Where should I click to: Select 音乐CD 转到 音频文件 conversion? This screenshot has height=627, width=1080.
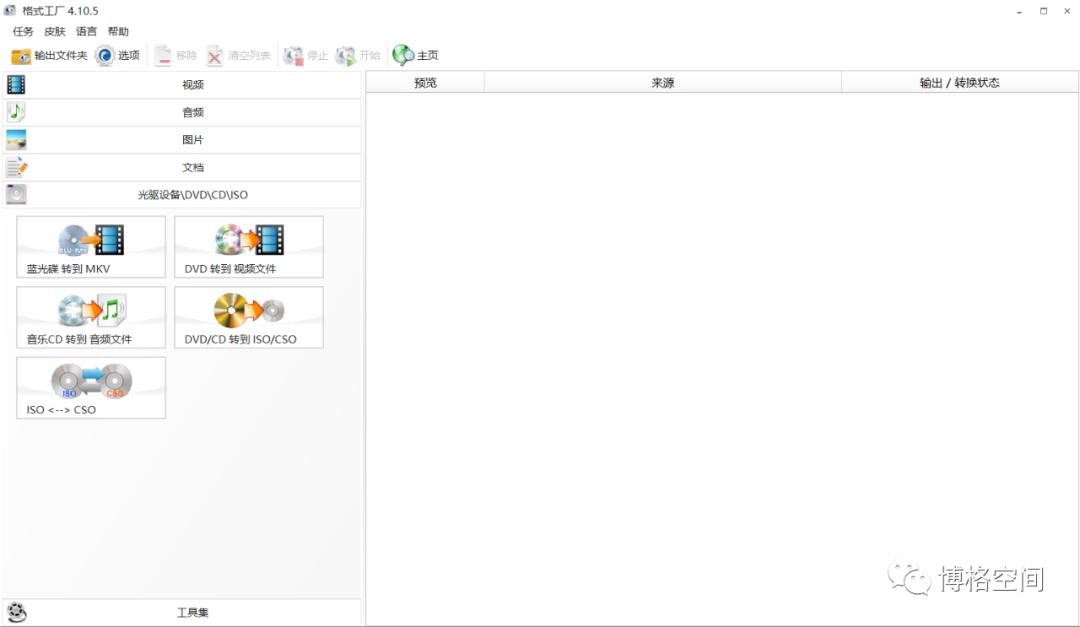point(91,318)
